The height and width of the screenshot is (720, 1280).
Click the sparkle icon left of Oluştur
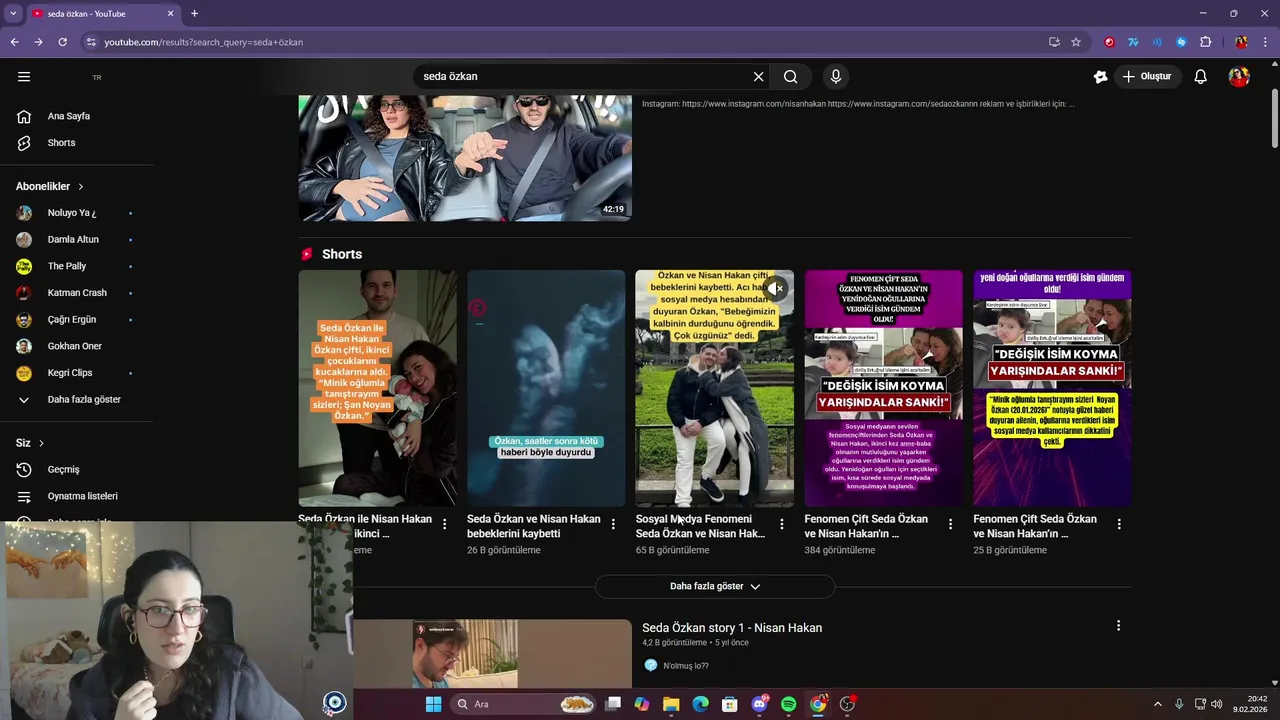[1100, 77]
